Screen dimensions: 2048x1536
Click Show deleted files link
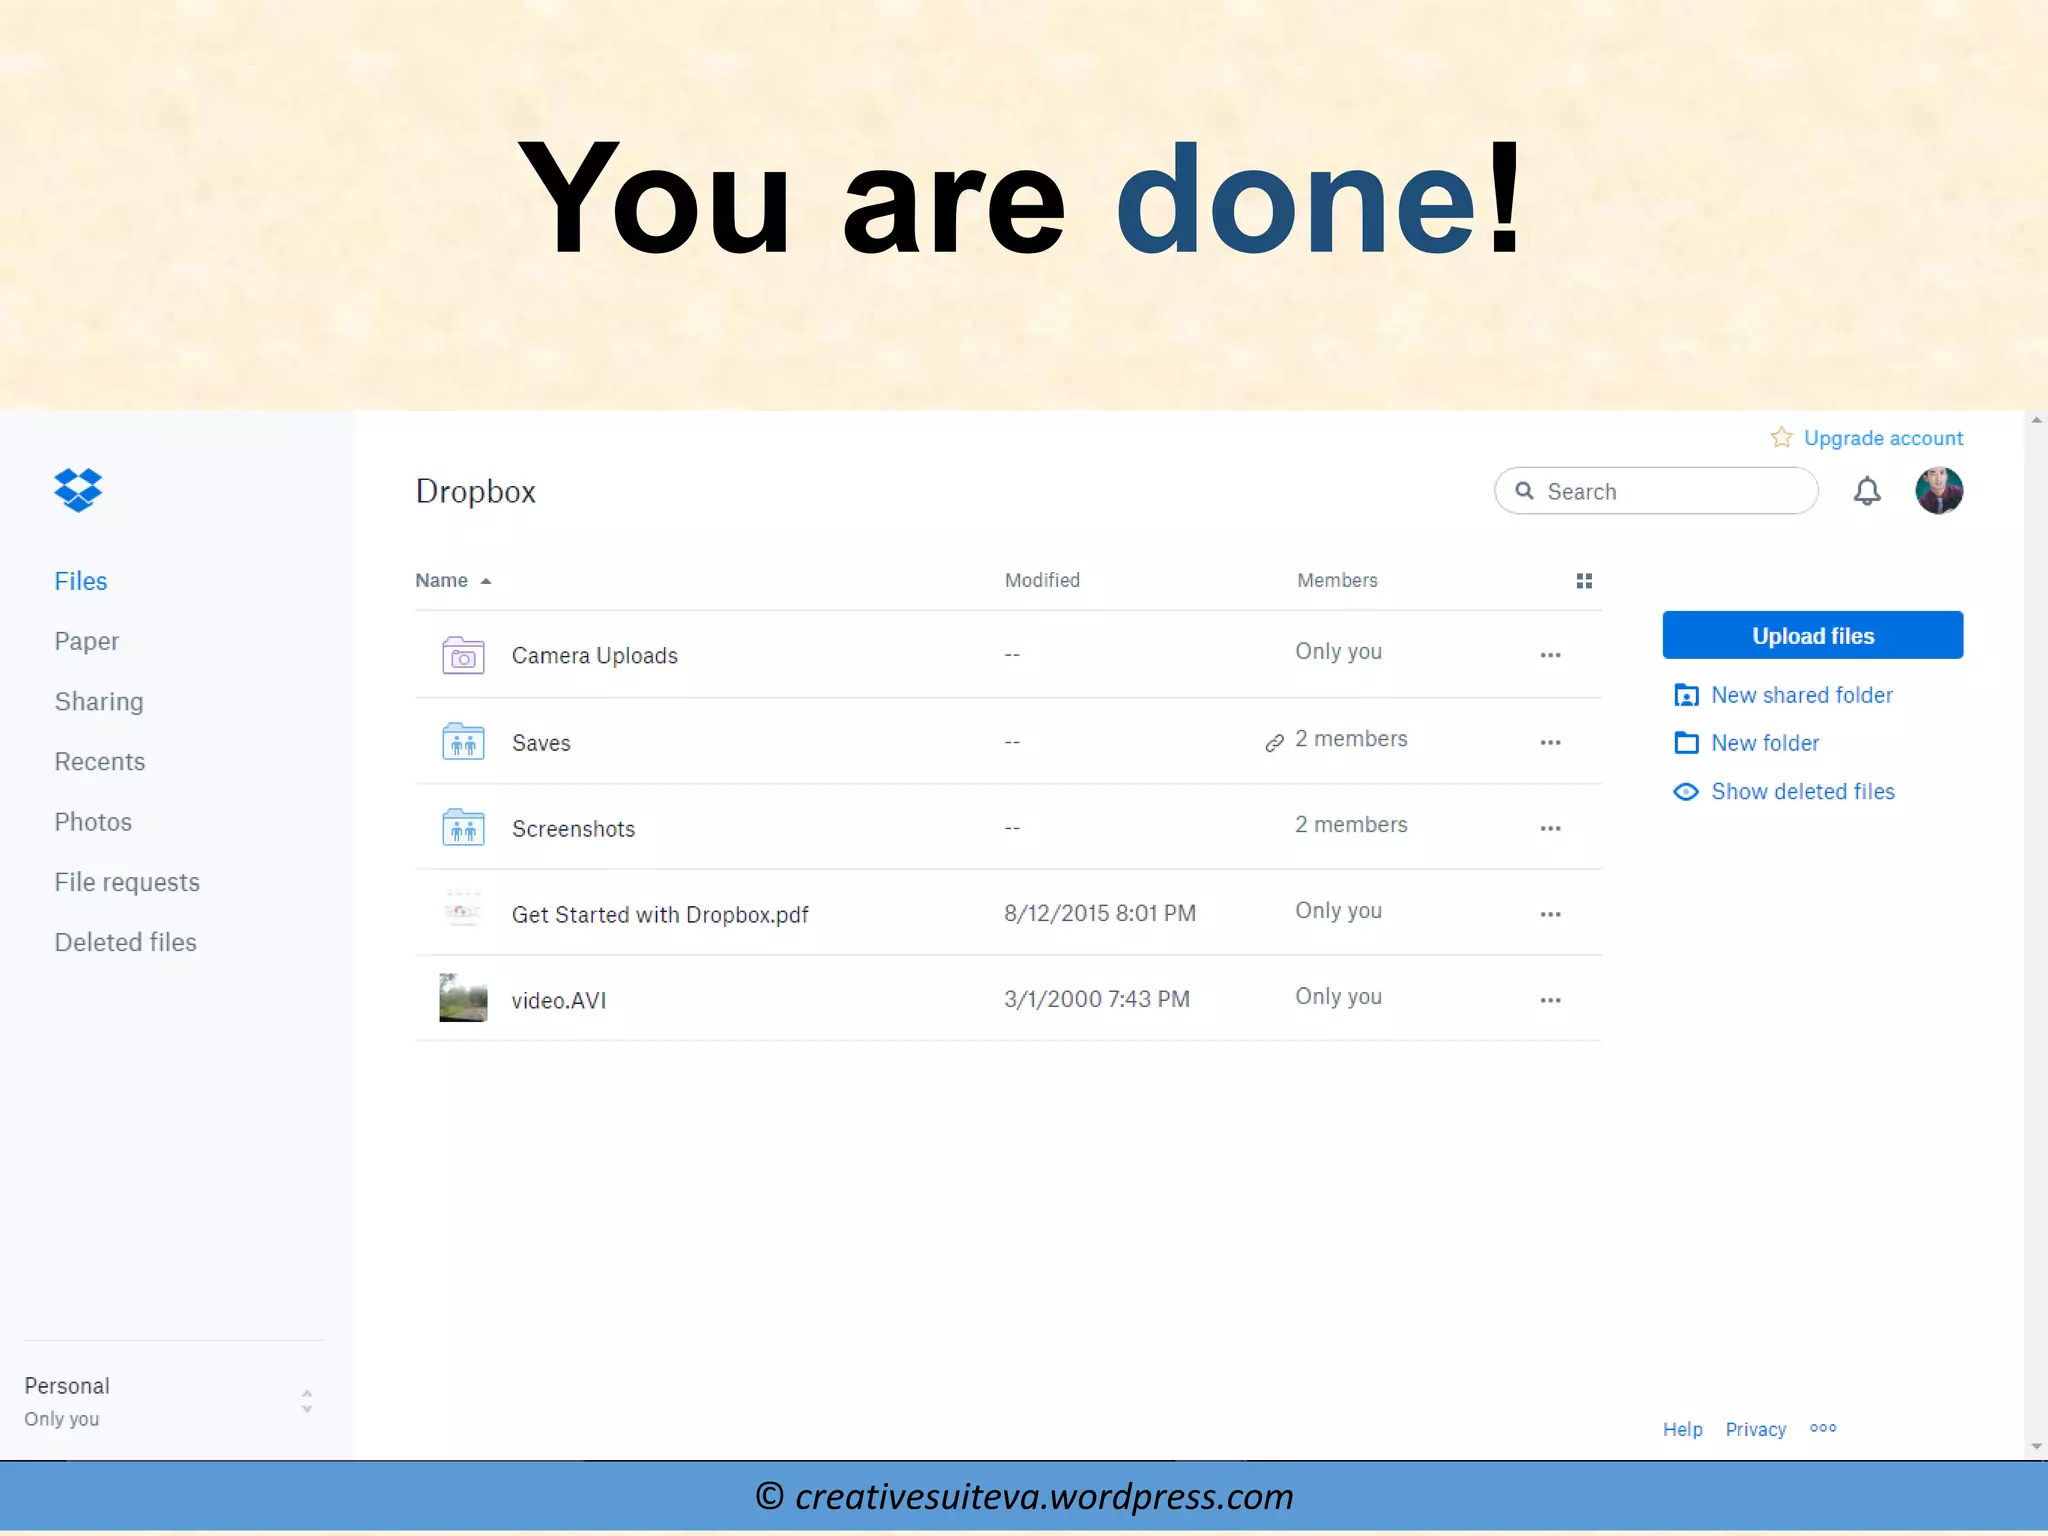[x=1803, y=791]
